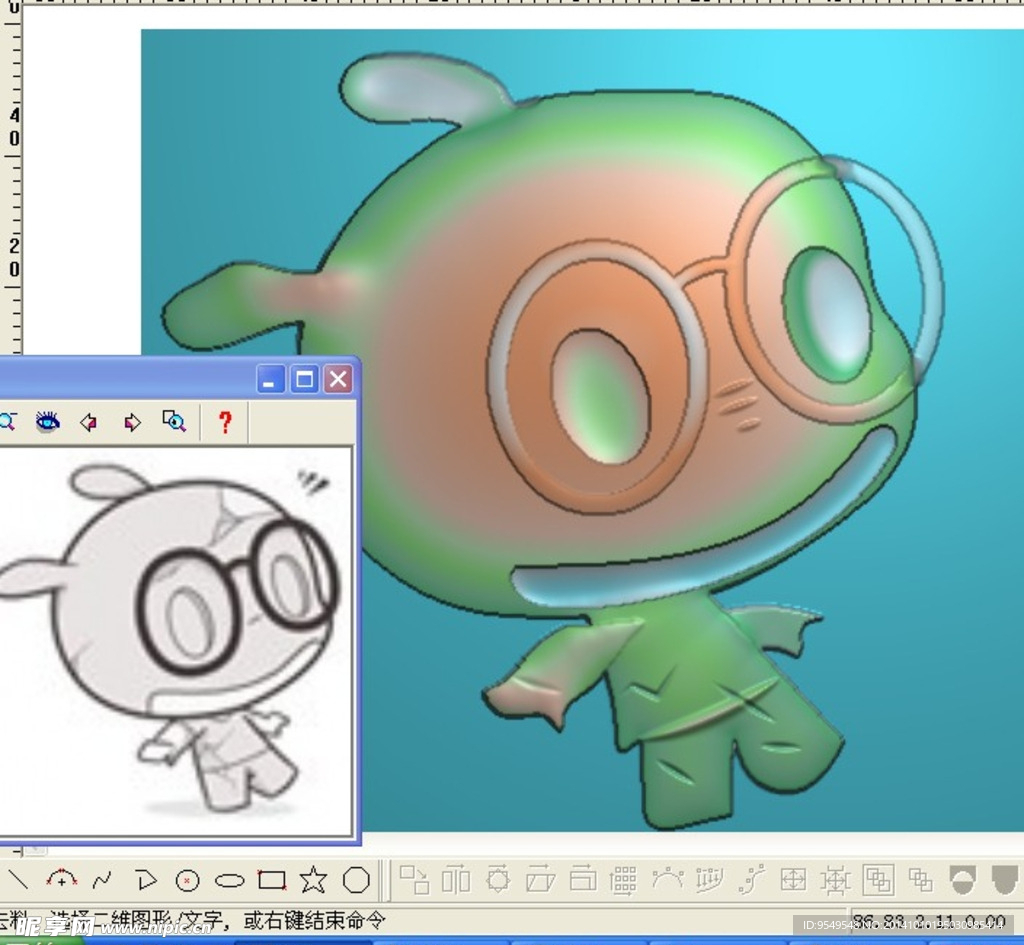1024x945 pixels.
Task: Close the reference image viewer window
Action: [338, 379]
